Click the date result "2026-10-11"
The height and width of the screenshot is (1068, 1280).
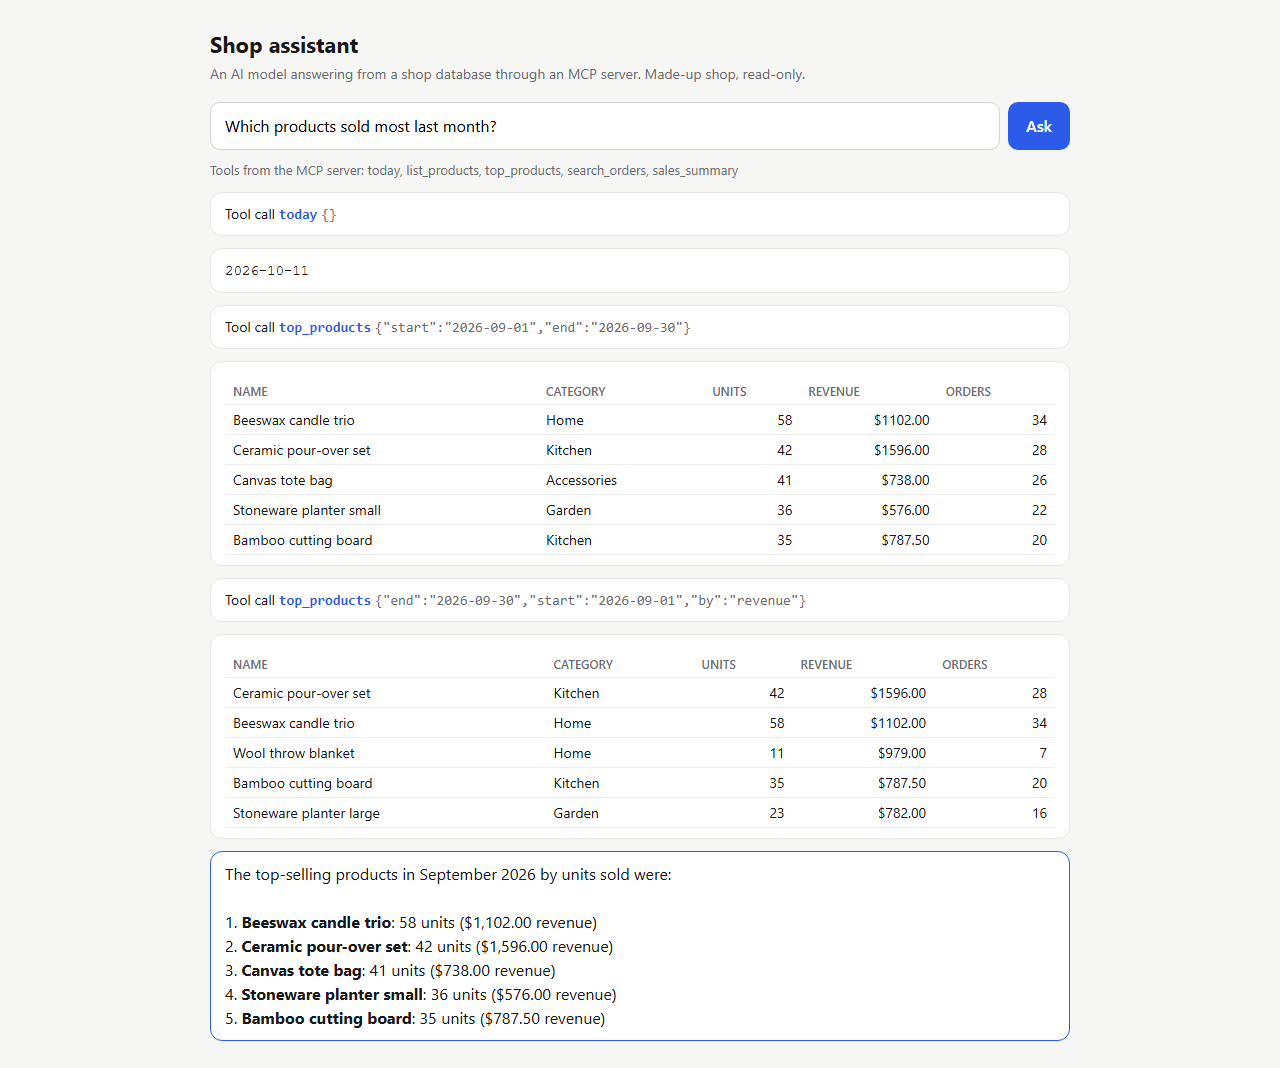267,271
